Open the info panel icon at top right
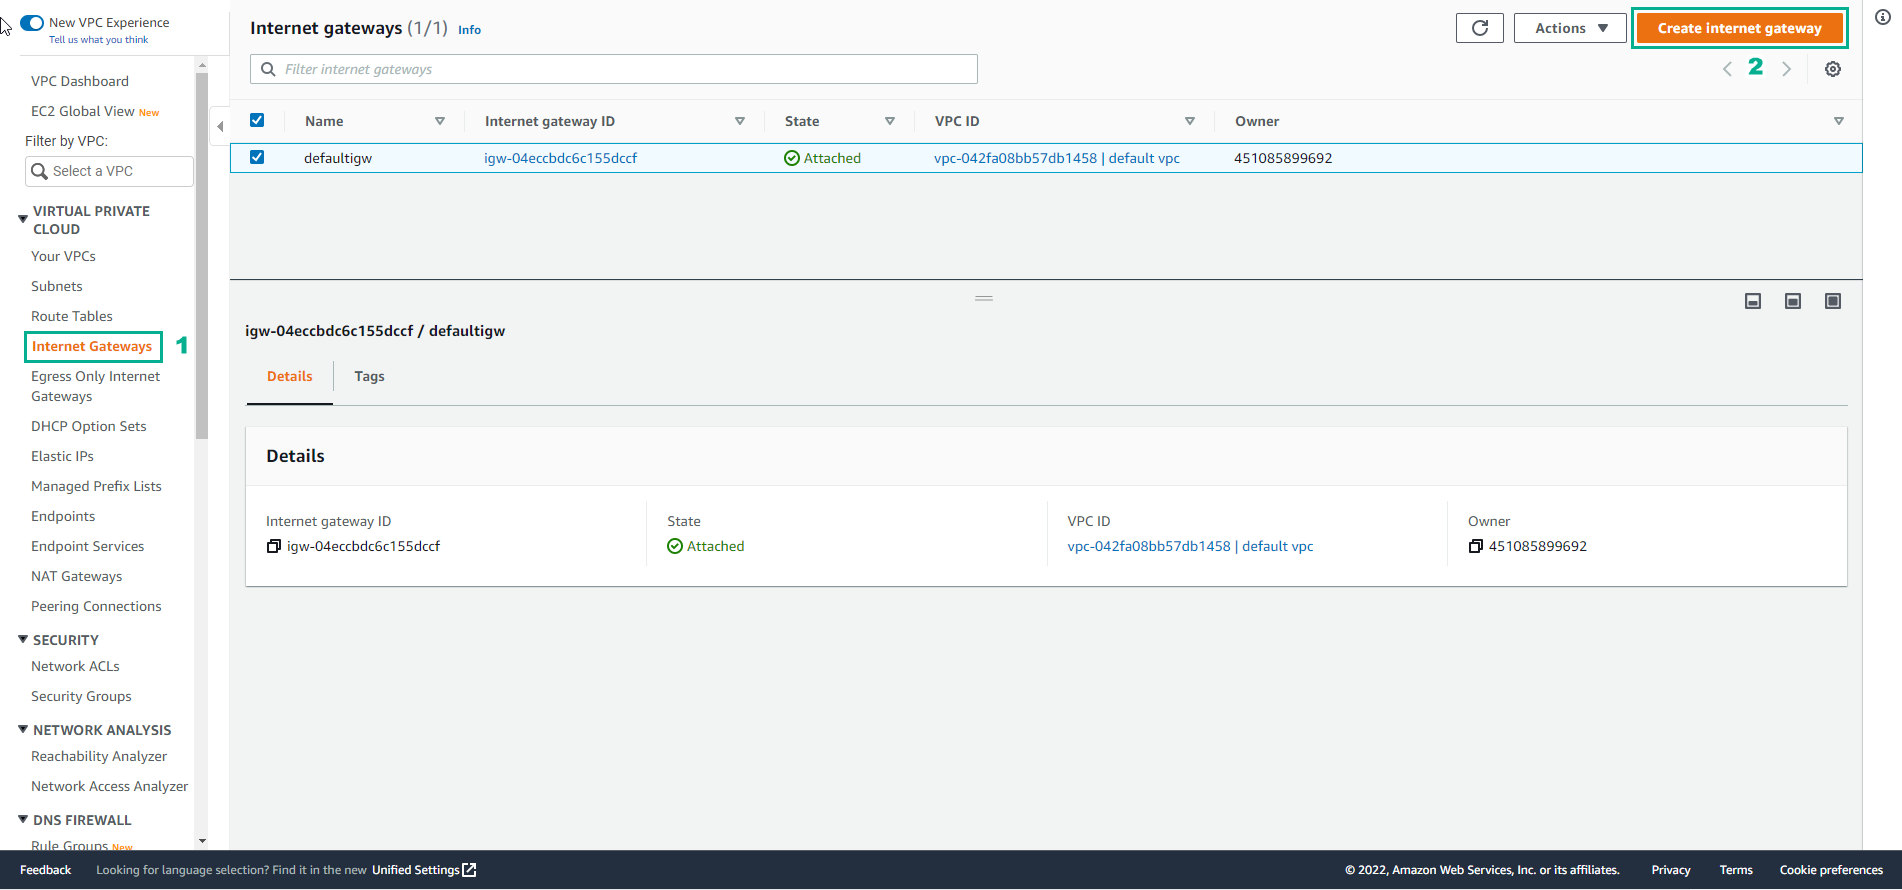1902x890 pixels. tap(1882, 17)
